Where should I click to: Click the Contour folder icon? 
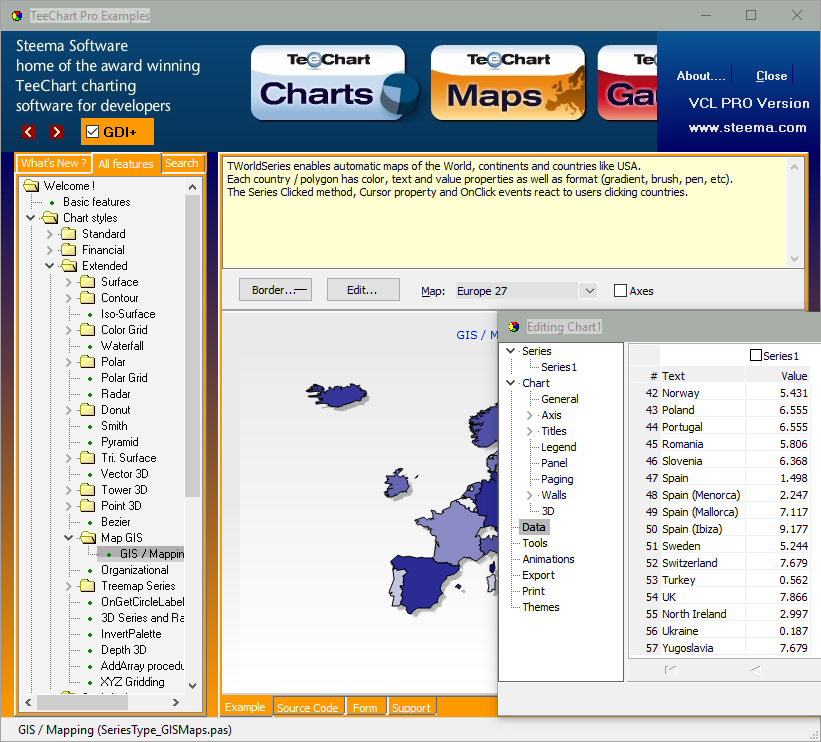87,298
